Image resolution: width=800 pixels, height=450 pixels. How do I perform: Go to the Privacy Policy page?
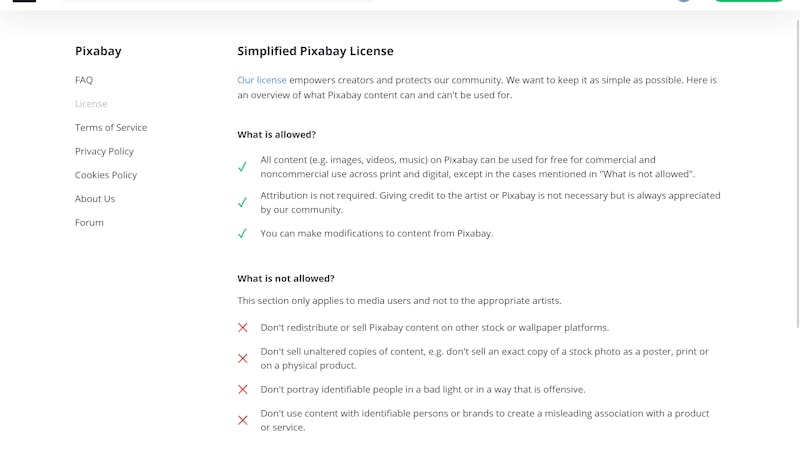tap(104, 152)
